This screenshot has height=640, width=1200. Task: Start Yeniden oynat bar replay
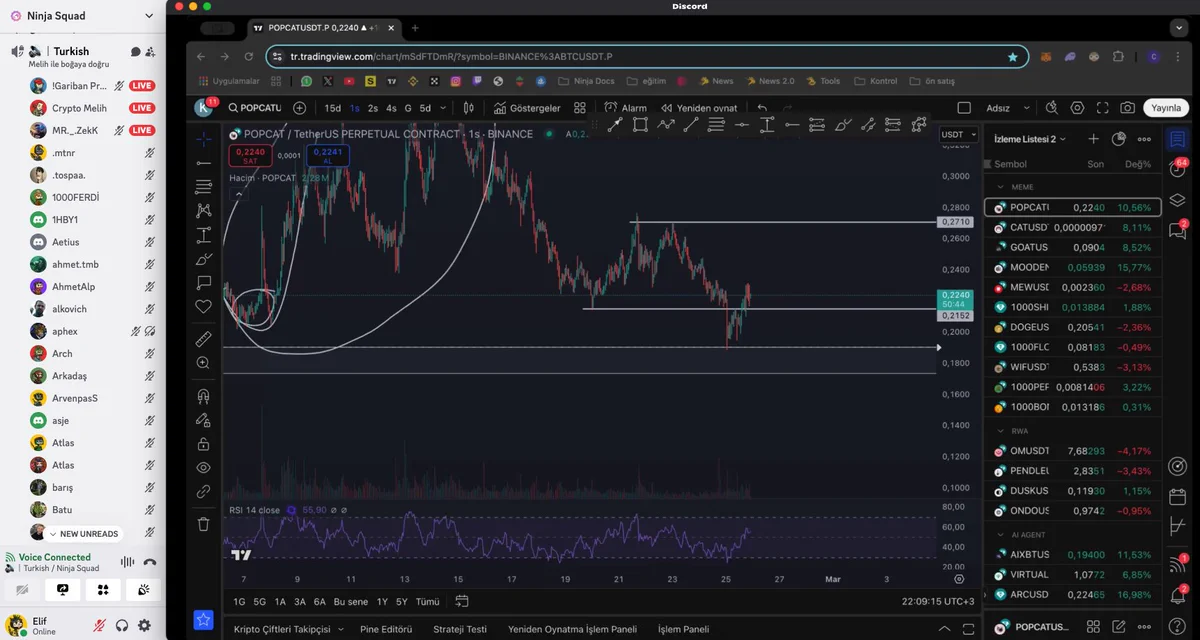pos(699,108)
